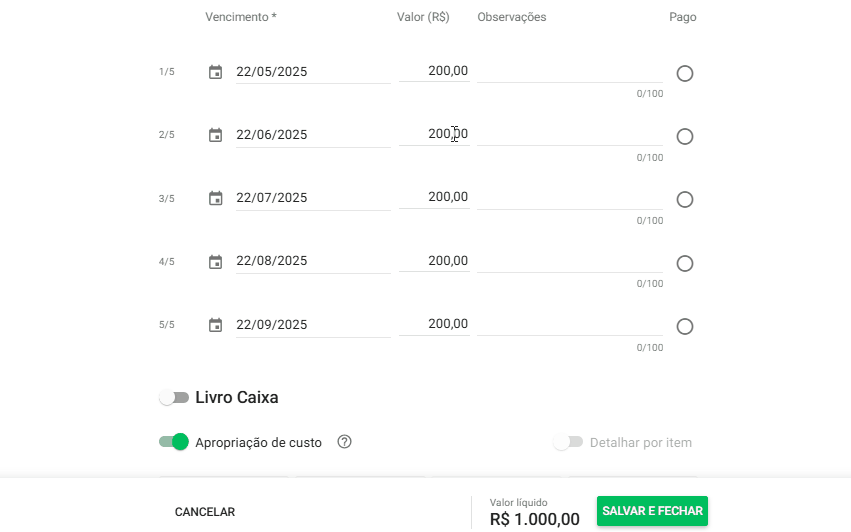This screenshot has height=532, width=851.
Task: Edit due date 22/05/2025 field
Action: 312,72
